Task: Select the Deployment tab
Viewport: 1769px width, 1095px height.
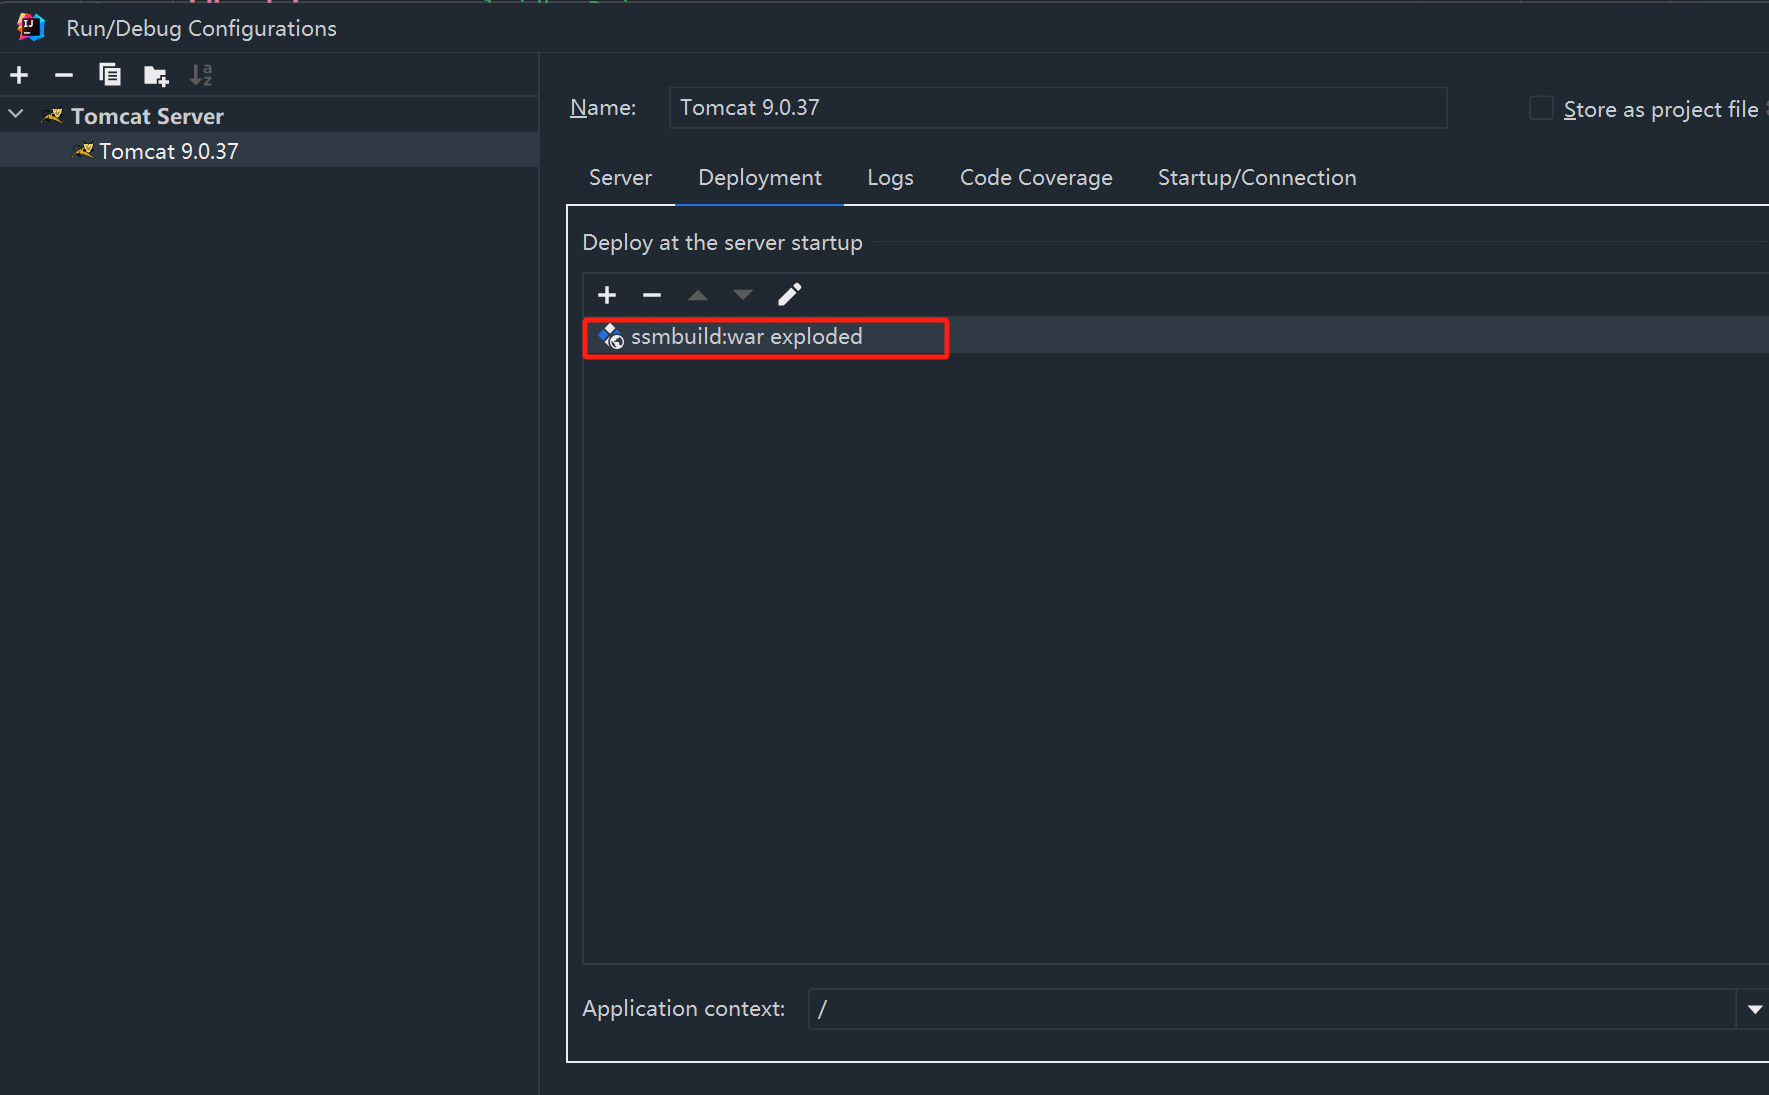Action: click(x=760, y=178)
